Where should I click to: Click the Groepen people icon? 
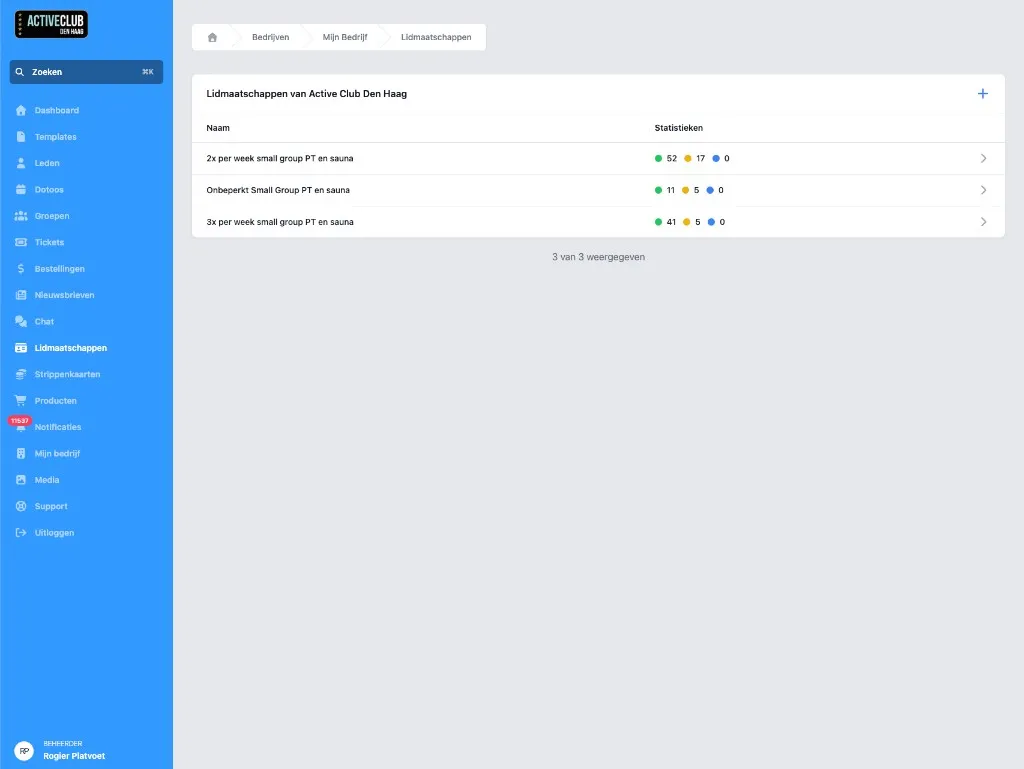pyautogui.click(x=21, y=216)
